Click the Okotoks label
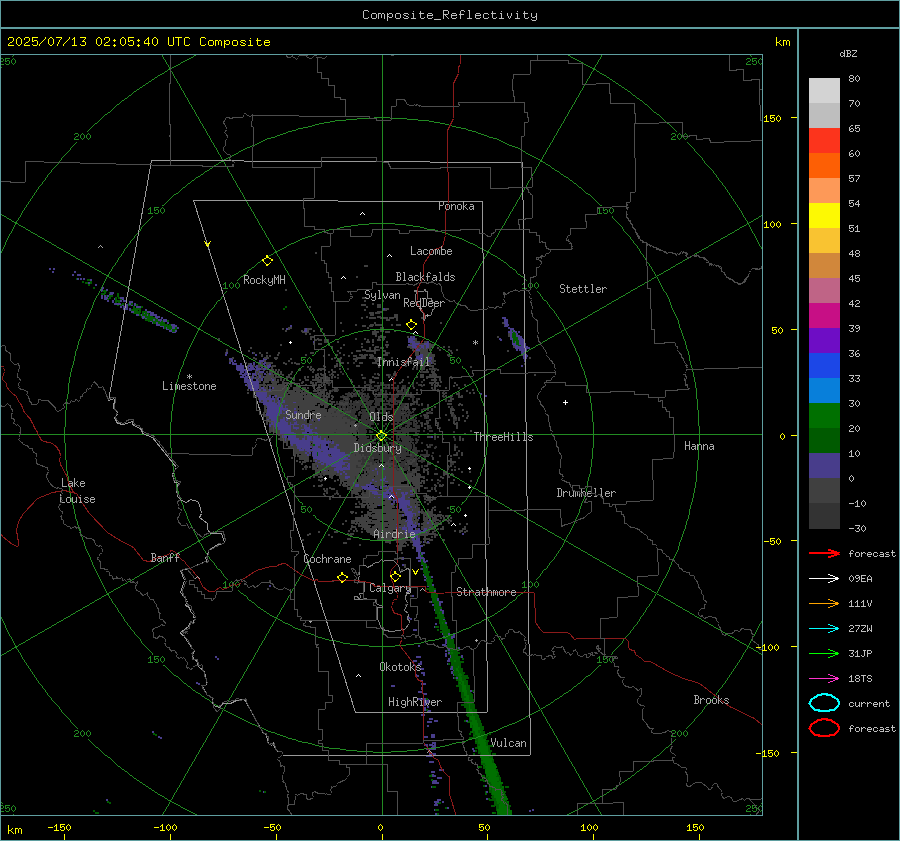 (x=400, y=666)
